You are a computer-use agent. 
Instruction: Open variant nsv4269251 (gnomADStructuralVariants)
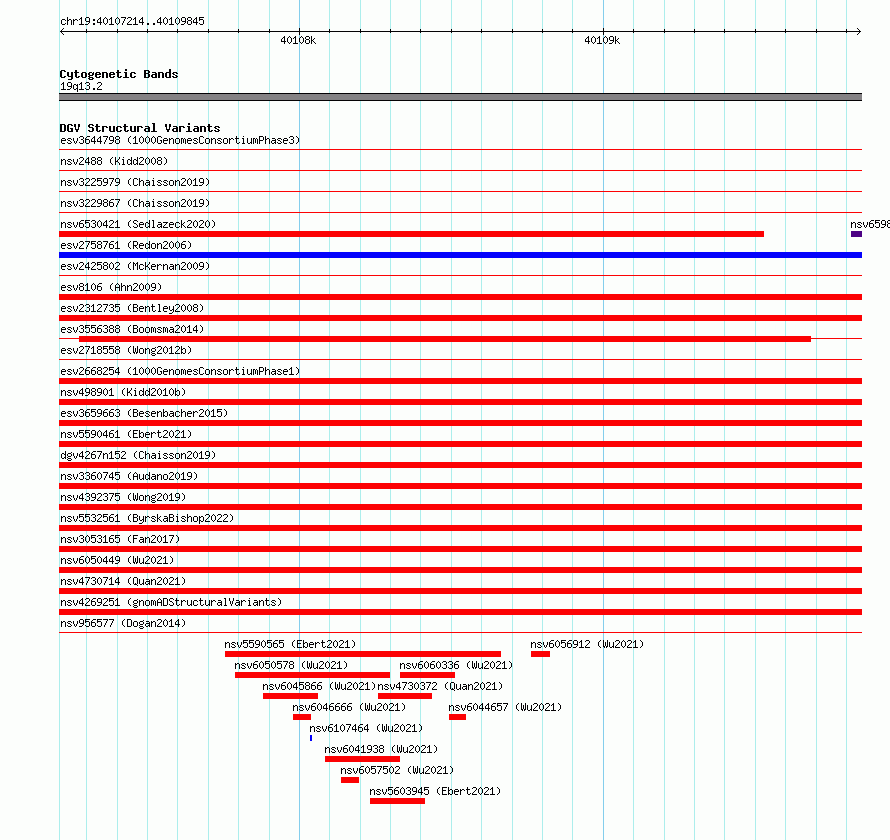tap(171, 602)
